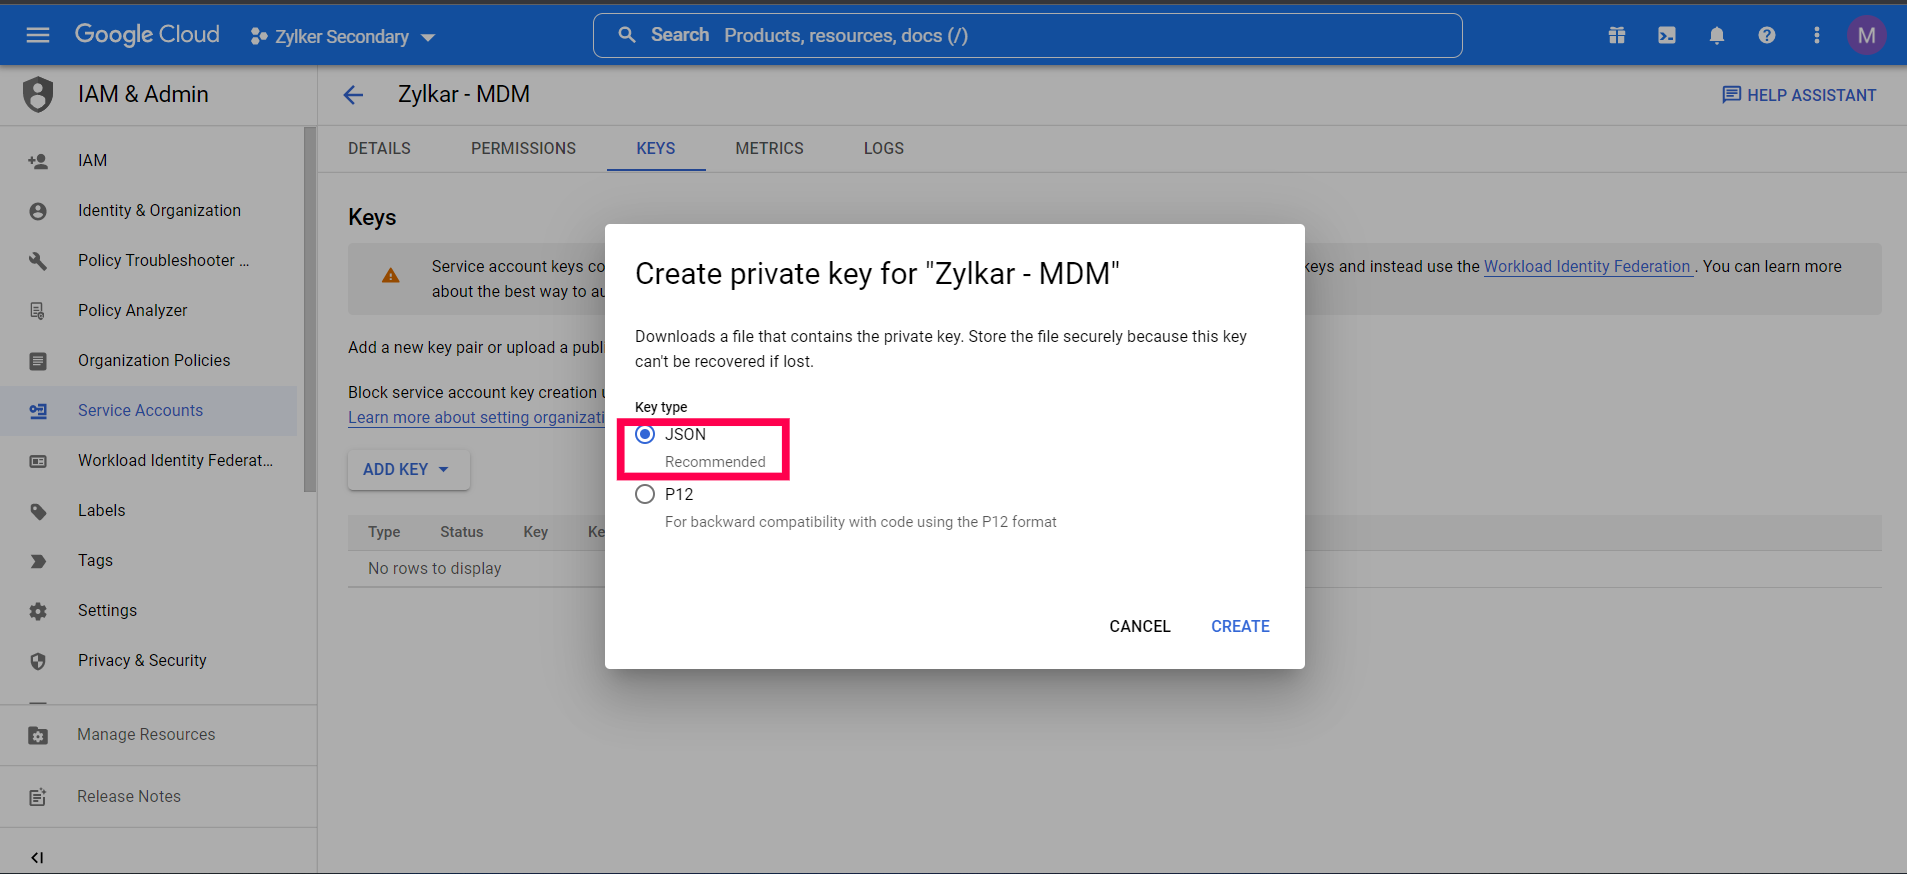1907x874 pixels.
Task: Expand the ADD KEY dropdown
Action: (x=407, y=469)
